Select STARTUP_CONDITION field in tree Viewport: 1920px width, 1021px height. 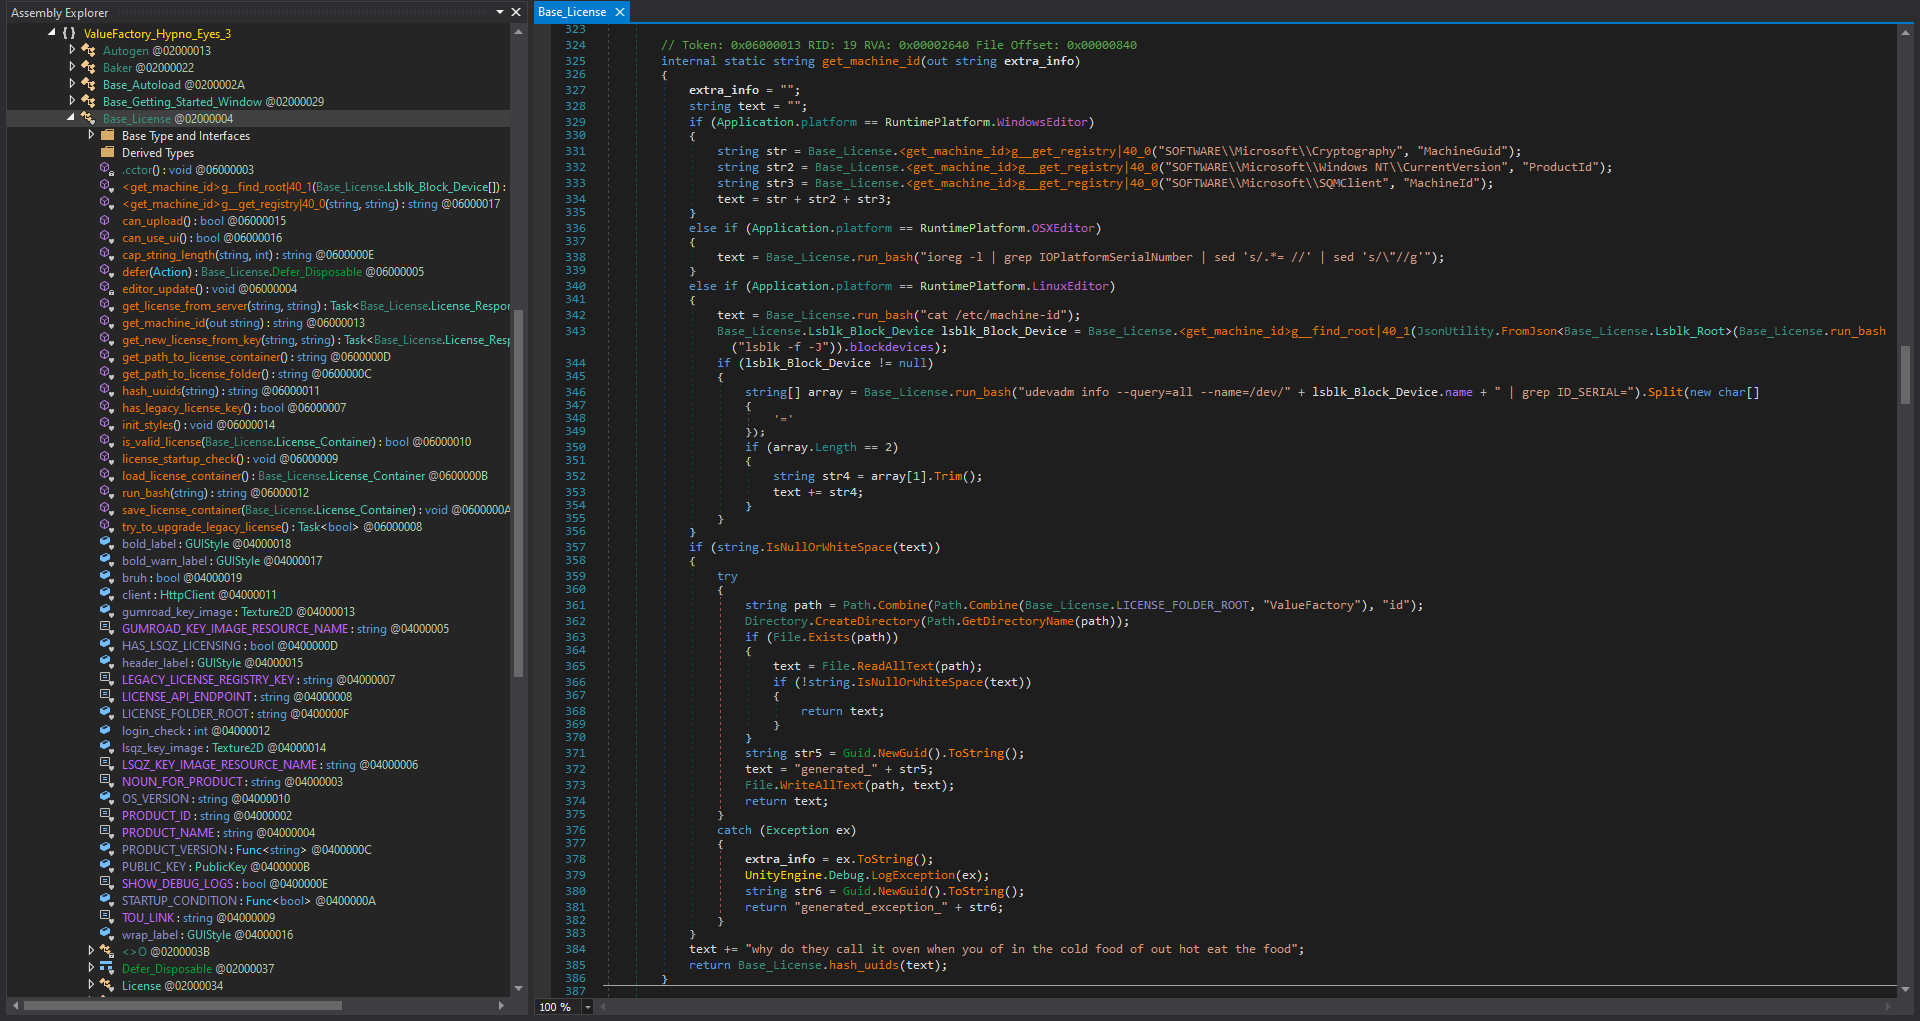249,900
